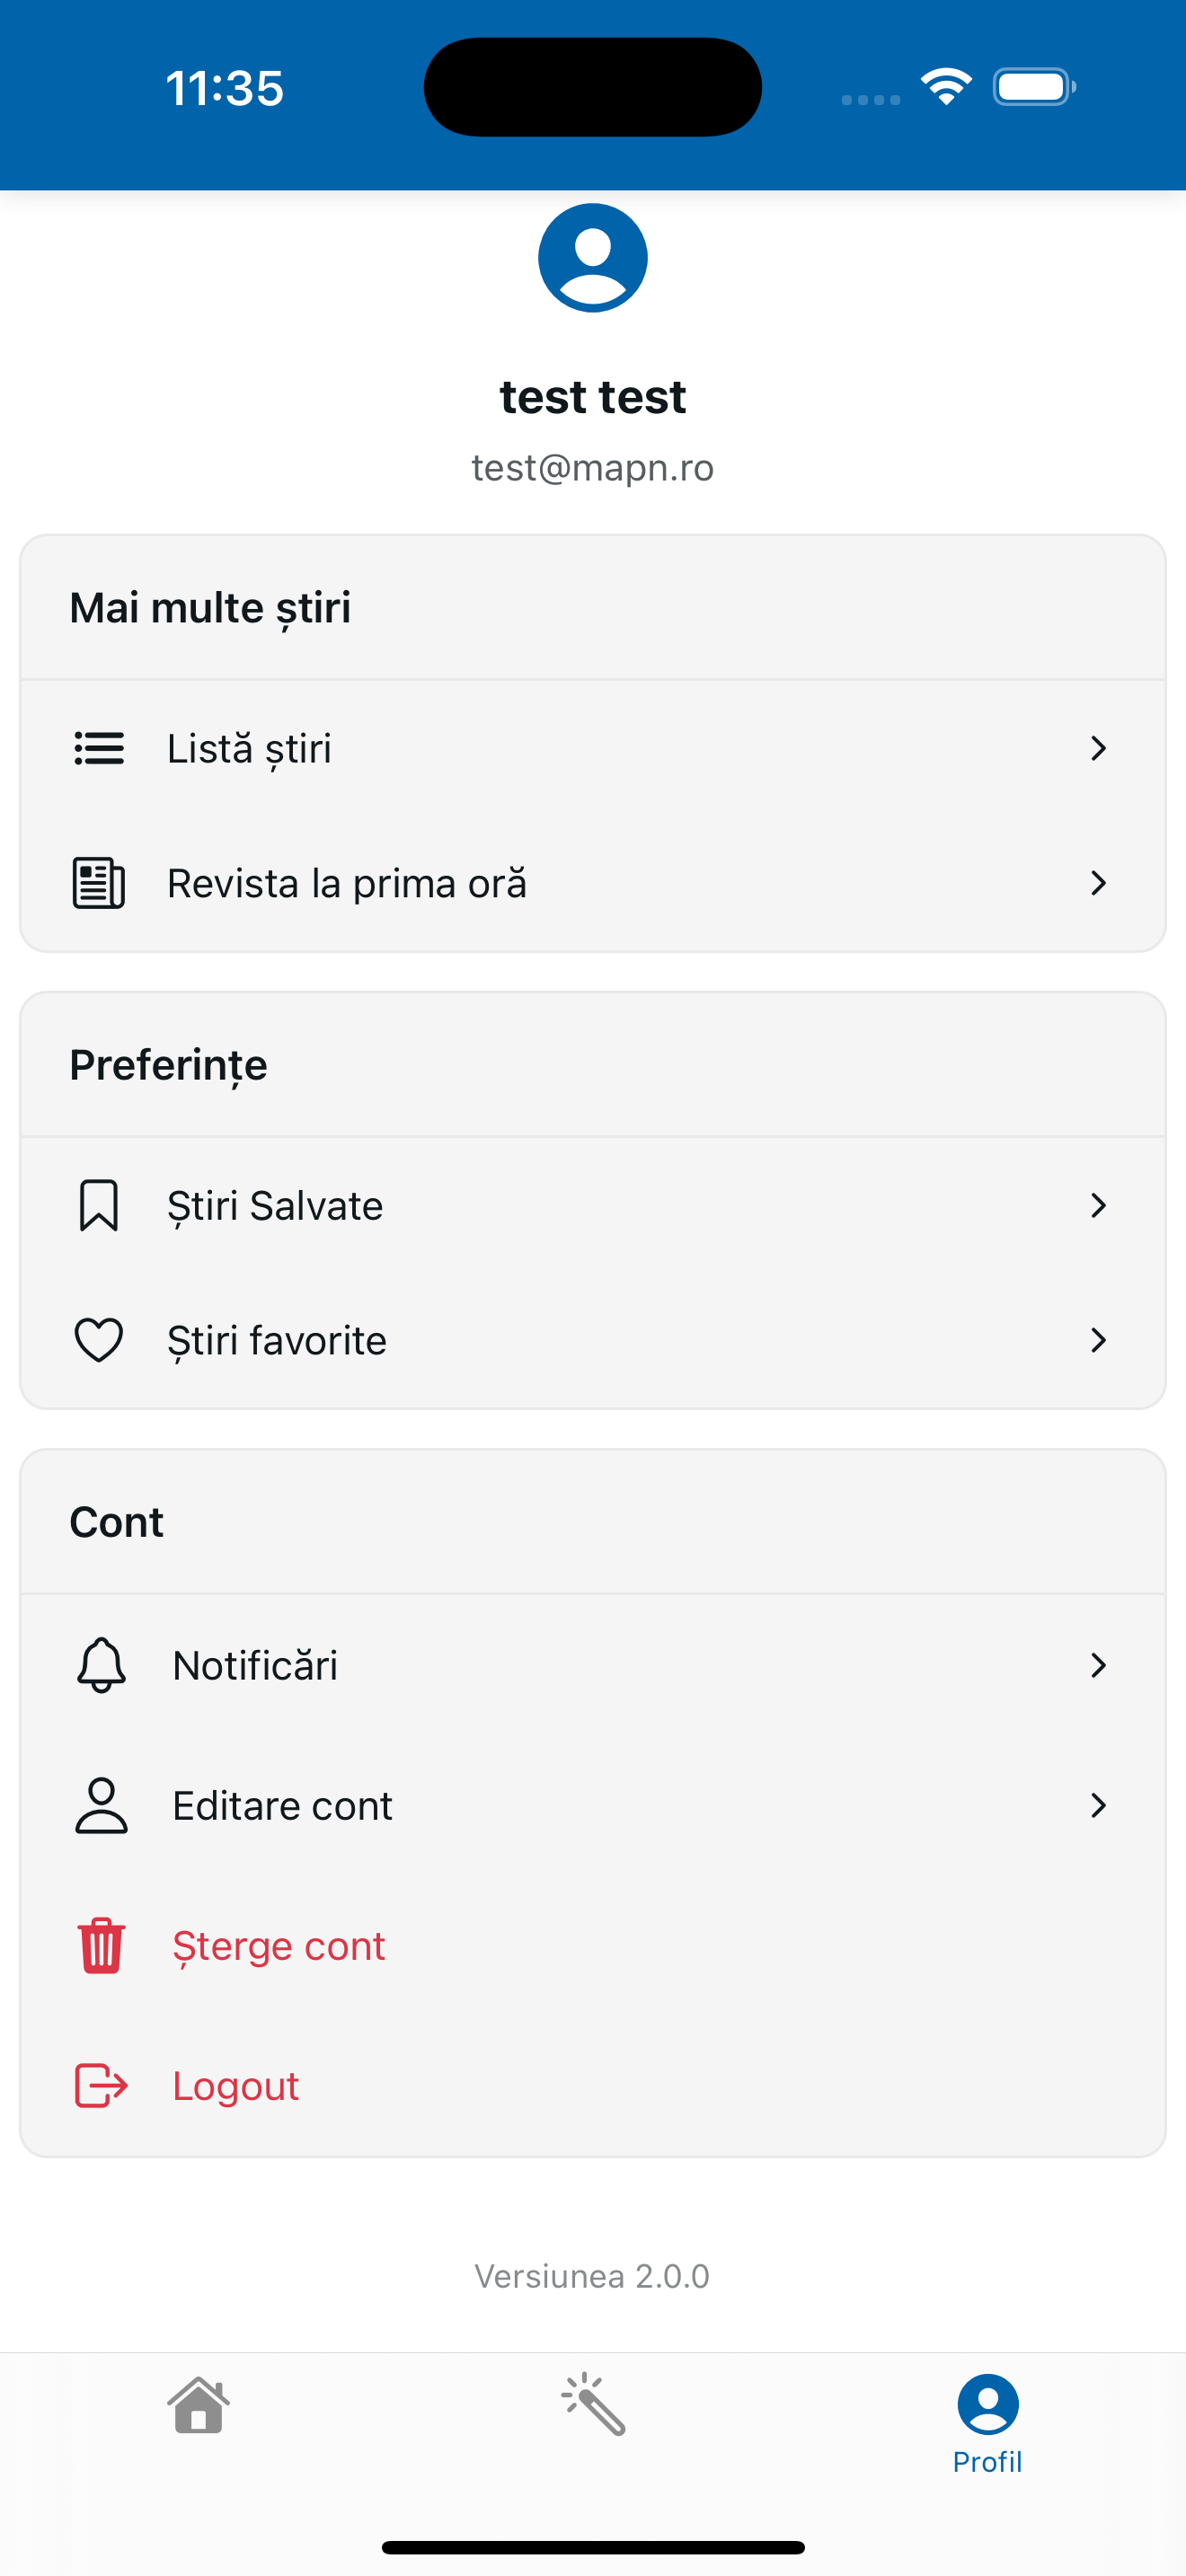The height and width of the screenshot is (2576, 1186).
Task: Click the bell icon for Notificări
Action: tap(101, 1665)
